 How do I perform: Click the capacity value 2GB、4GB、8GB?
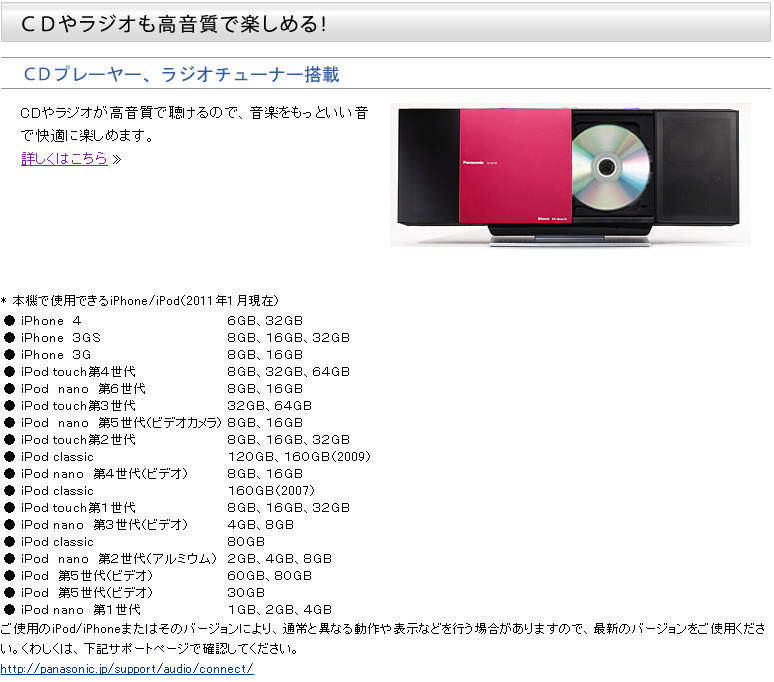pyautogui.click(x=279, y=559)
